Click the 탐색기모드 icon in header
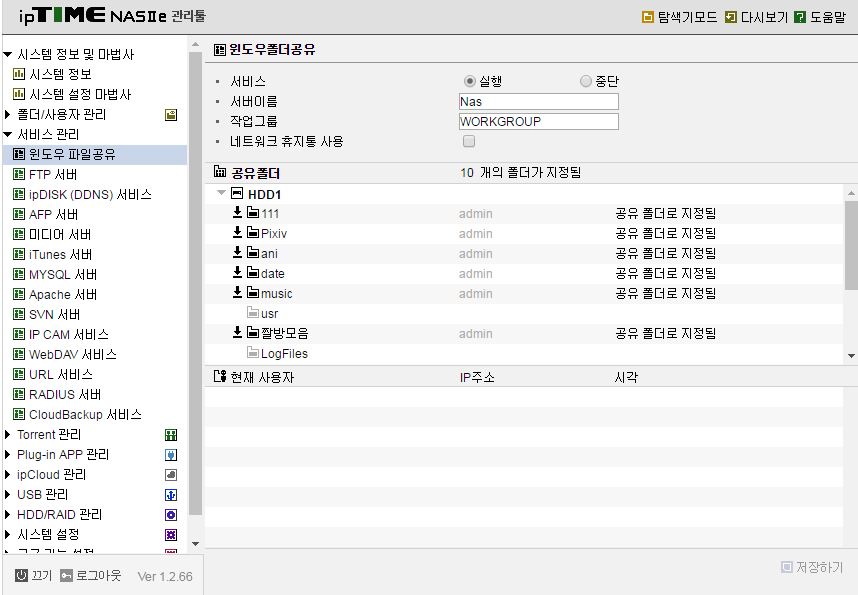Screen dimensions: 858x595 coord(647,18)
